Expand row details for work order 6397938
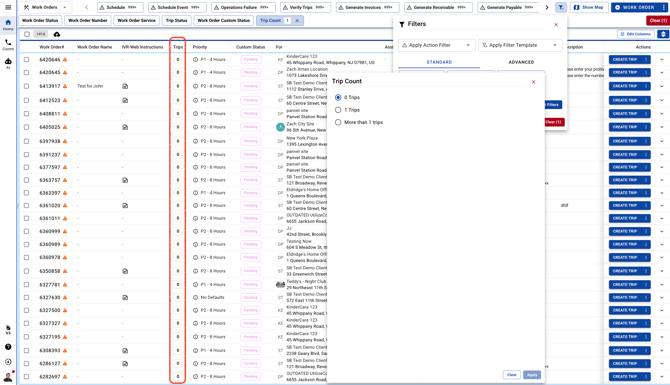This screenshot has height=385, width=670. click(x=662, y=141)
